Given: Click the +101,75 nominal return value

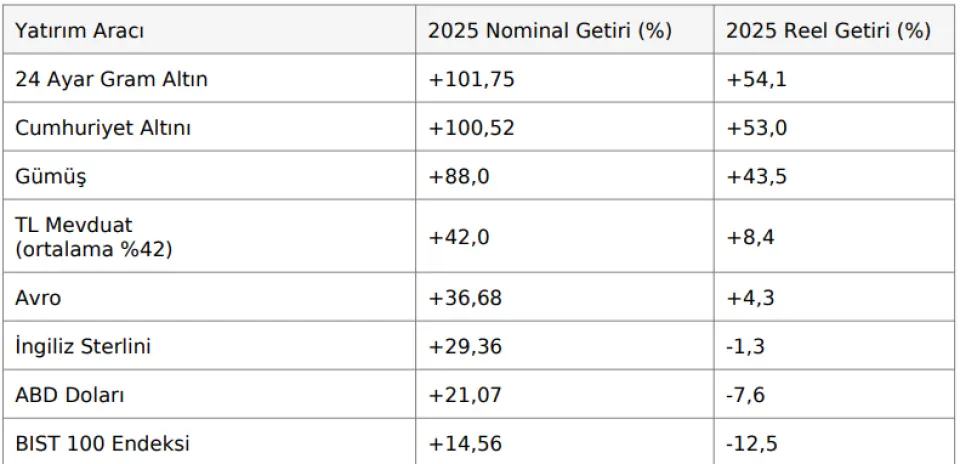Looking at the screenshot, I should click(x=472, y=79).
